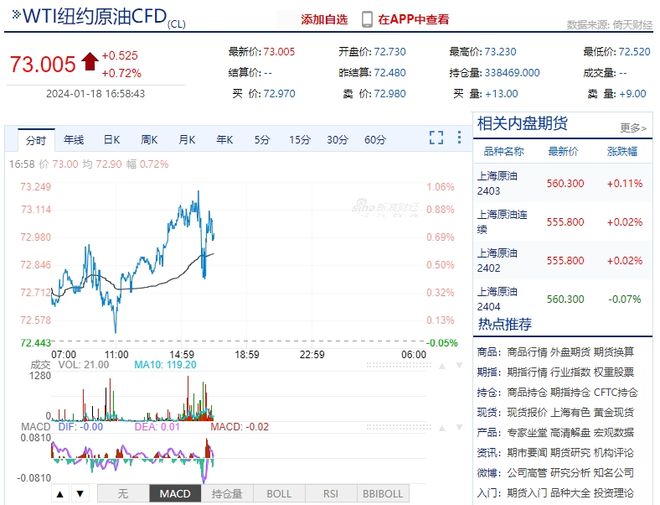Select the 无 indicator option
The image size is (660, 505).
tap(123, 494)
